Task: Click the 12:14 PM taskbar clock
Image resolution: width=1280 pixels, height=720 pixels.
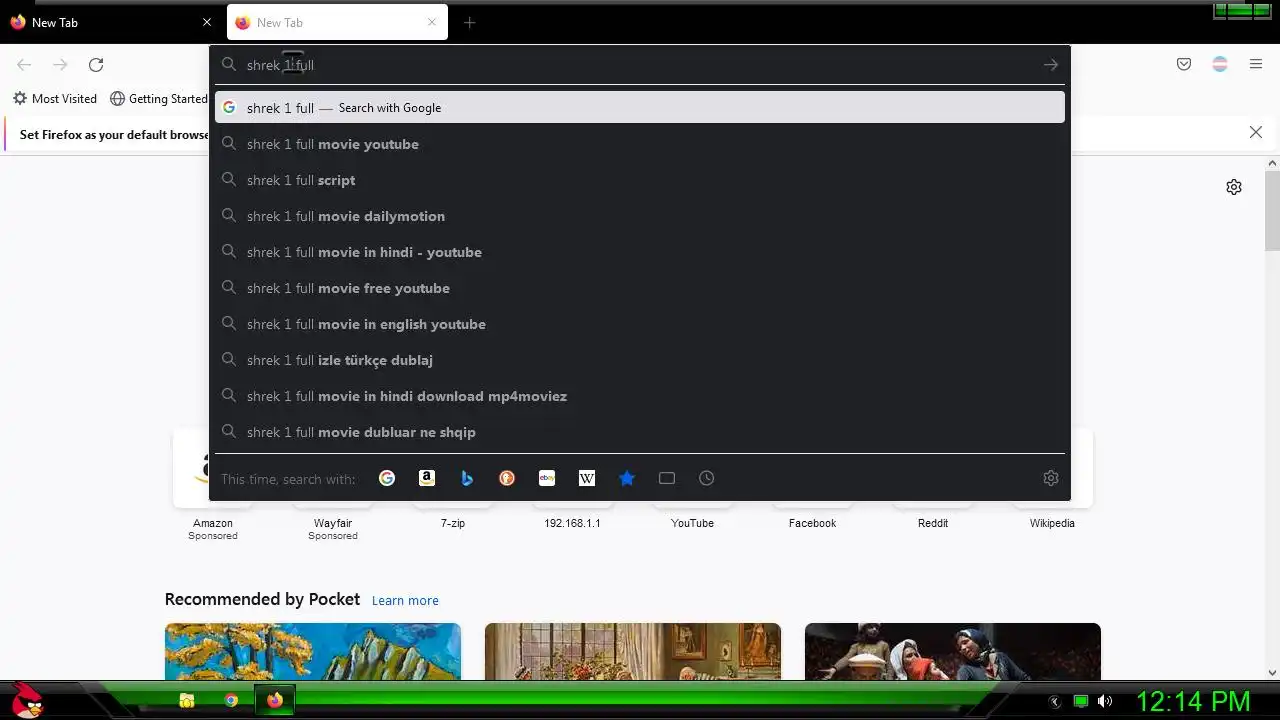Action: pyautogui.click(x=1193, y=701)
